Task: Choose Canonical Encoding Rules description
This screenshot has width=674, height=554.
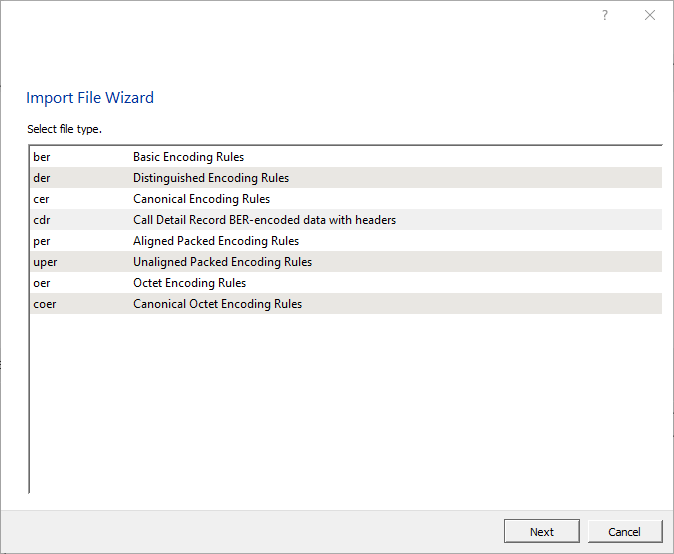Action: 201,199
